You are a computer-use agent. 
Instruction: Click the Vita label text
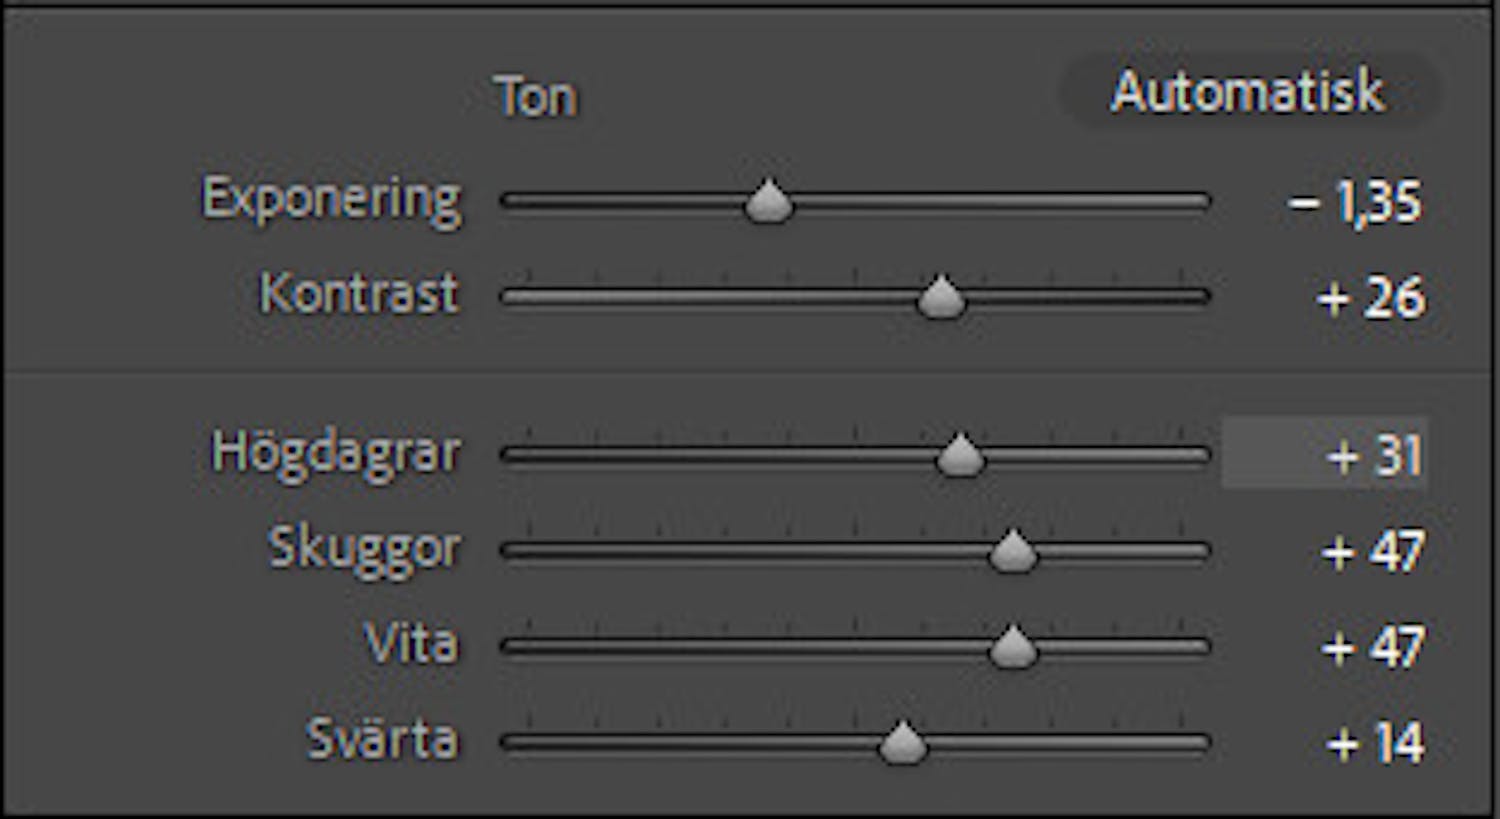411,644
